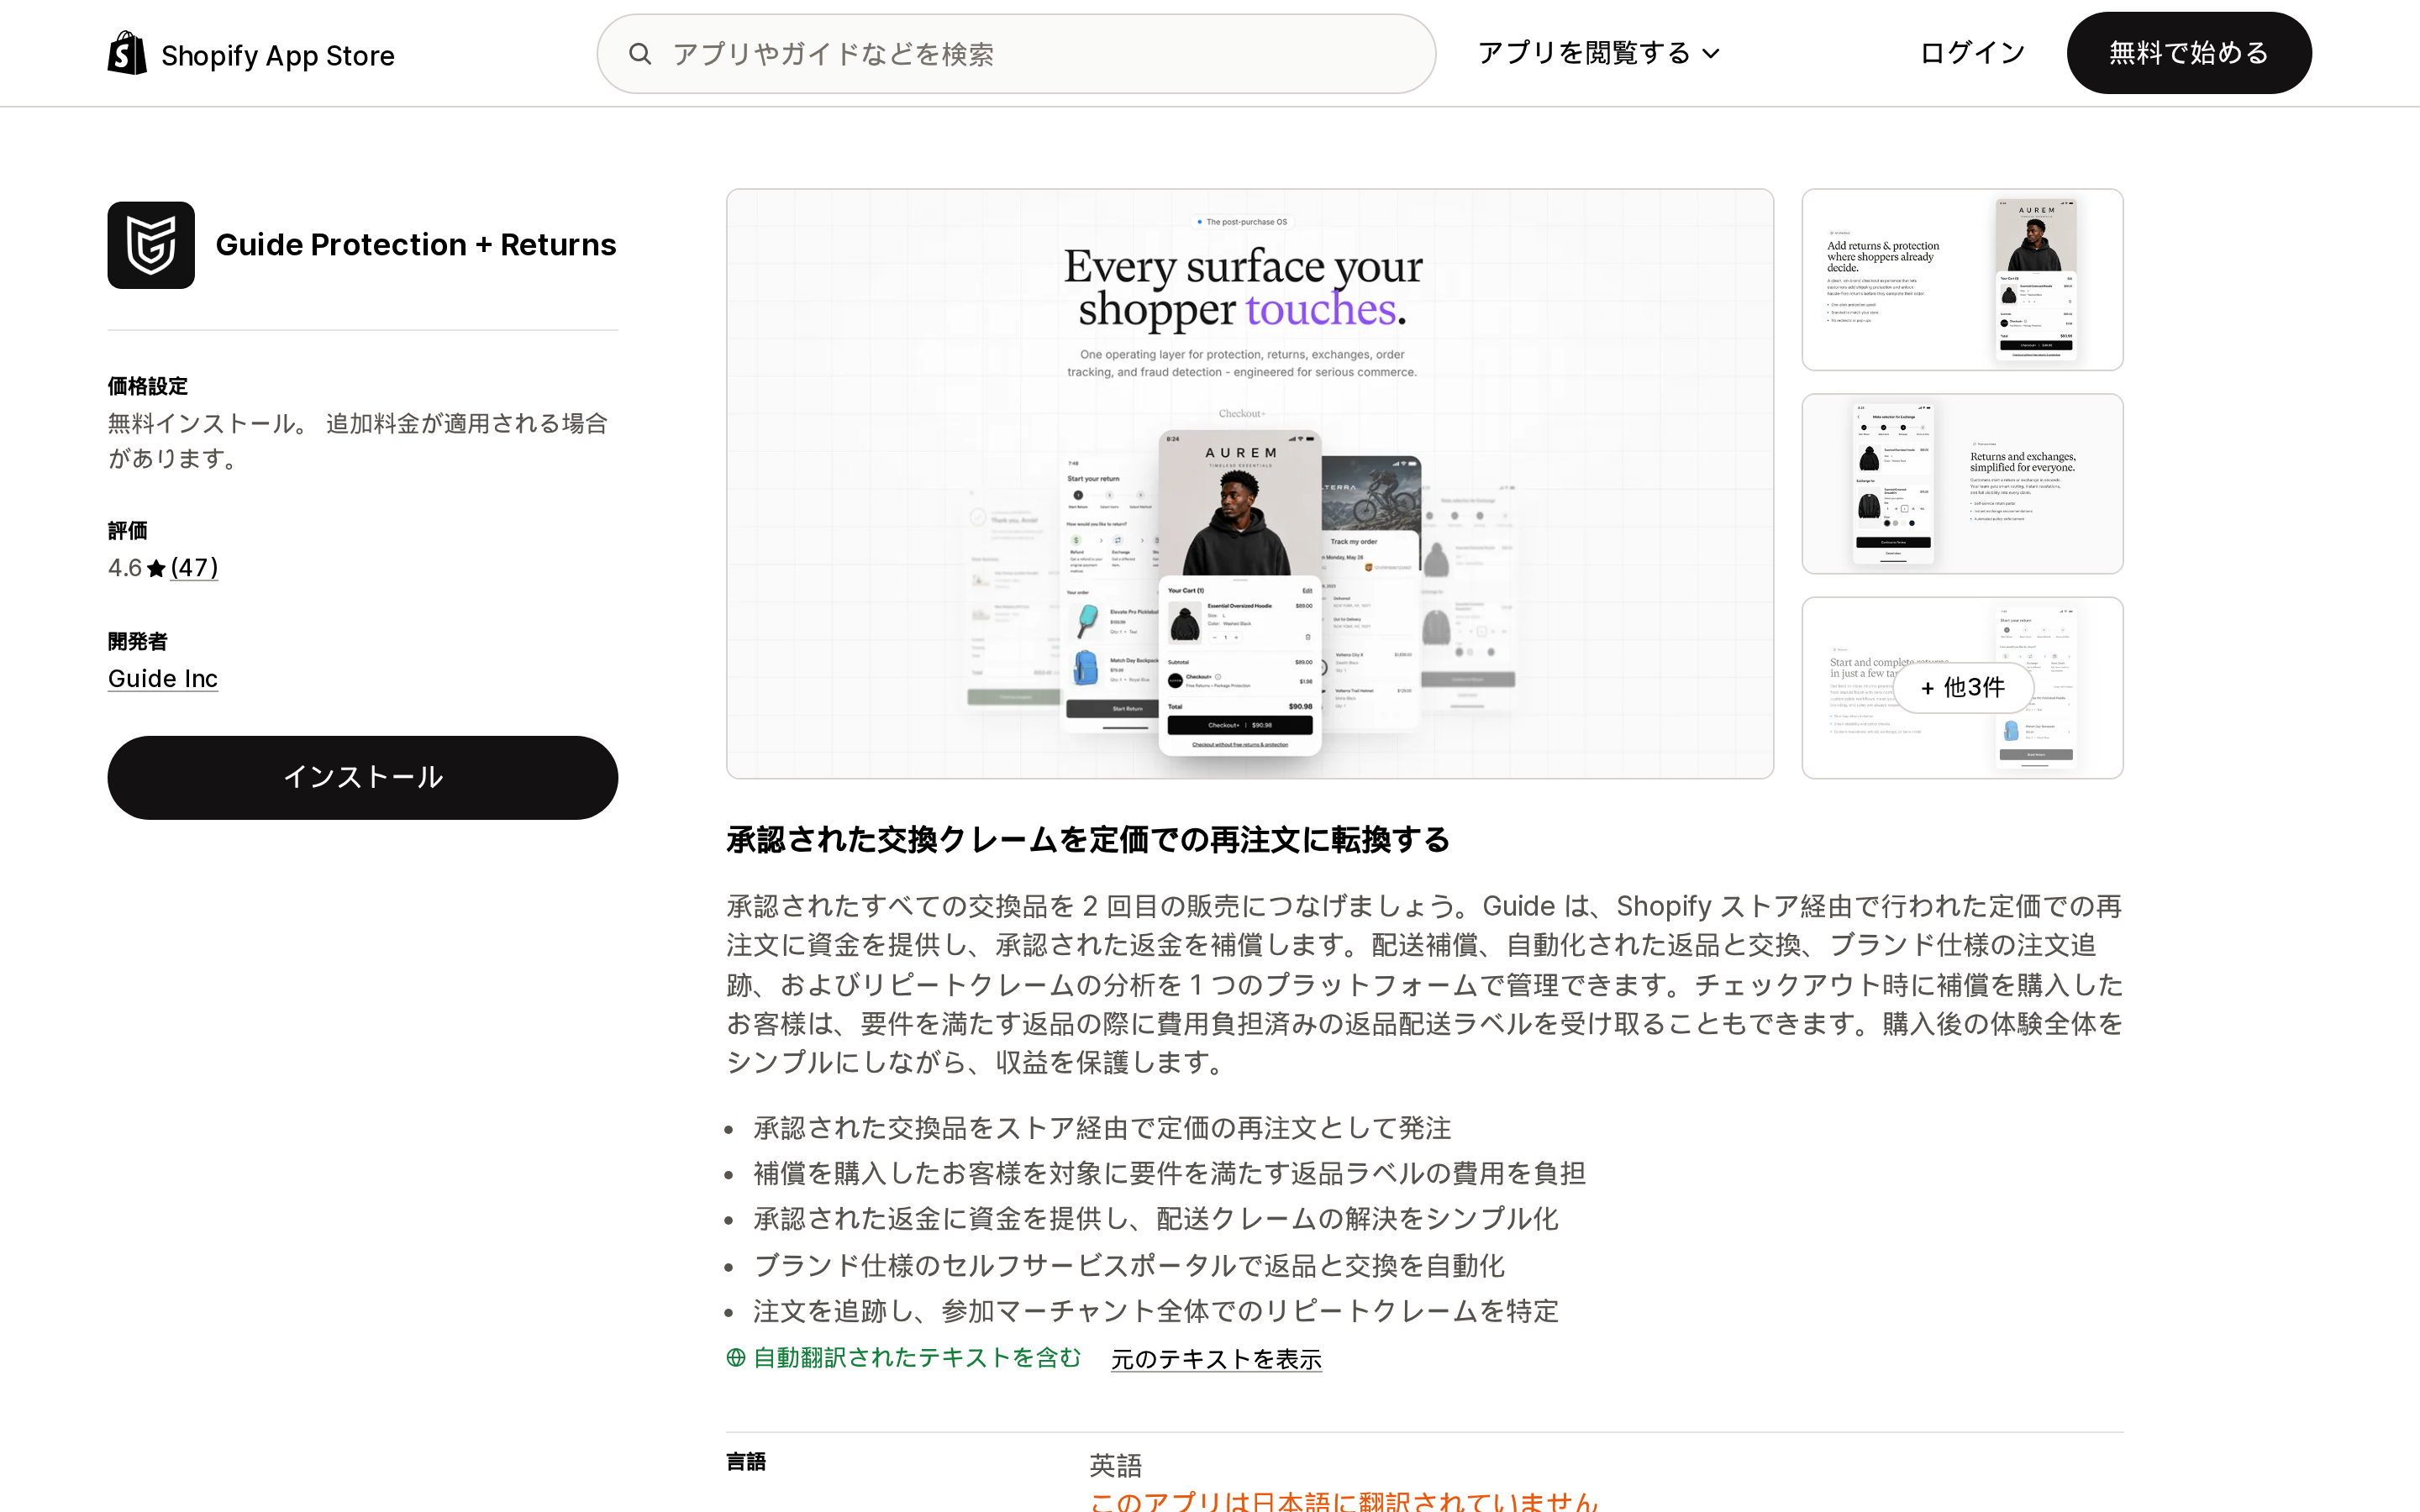This screenshot has width=2420, height=1512.
Task: Click 自動翻訳されたテキストを含む notice
Action: click(905, 1358)
